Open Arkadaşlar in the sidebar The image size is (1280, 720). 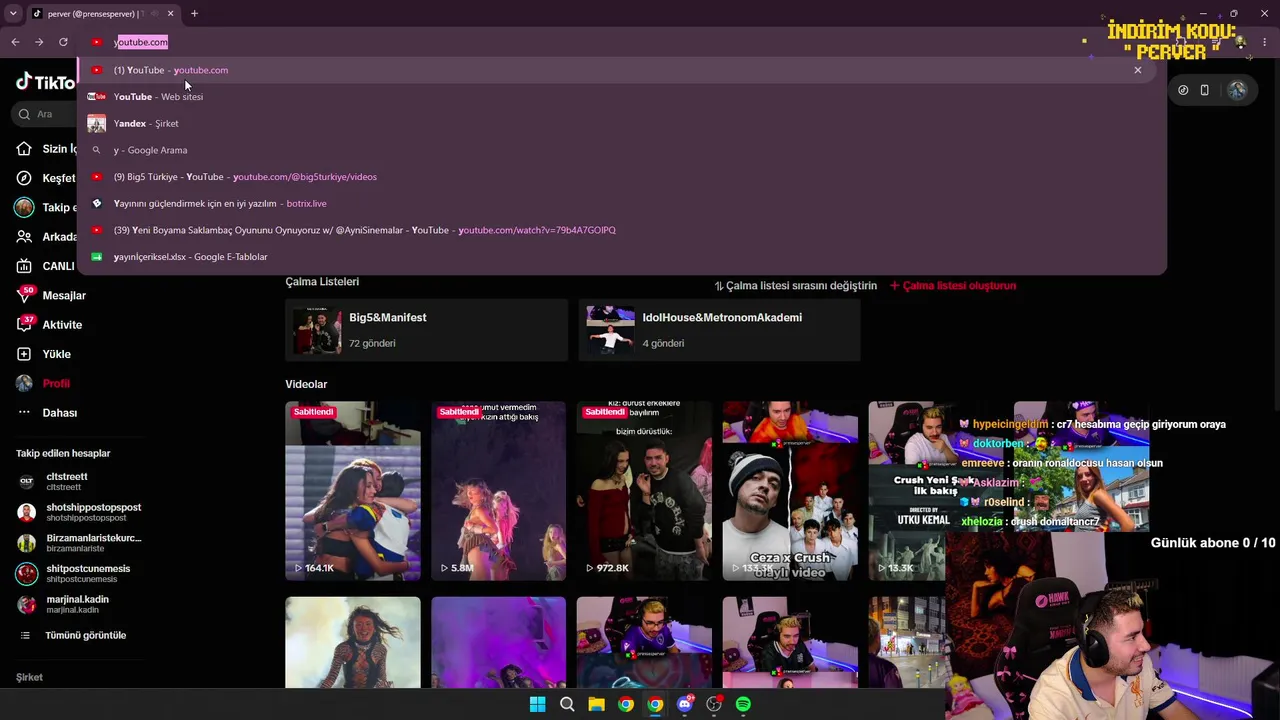pos(46,237)
